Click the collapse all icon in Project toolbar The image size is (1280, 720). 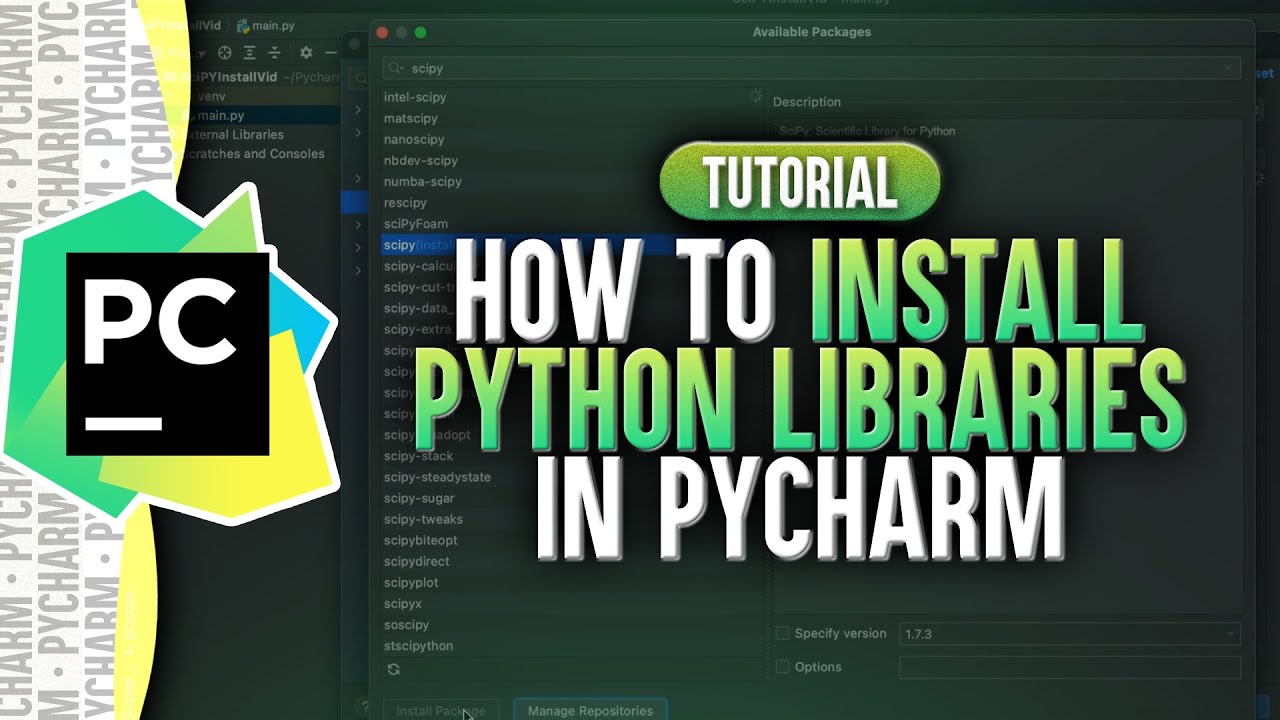(x=274, y=53)
